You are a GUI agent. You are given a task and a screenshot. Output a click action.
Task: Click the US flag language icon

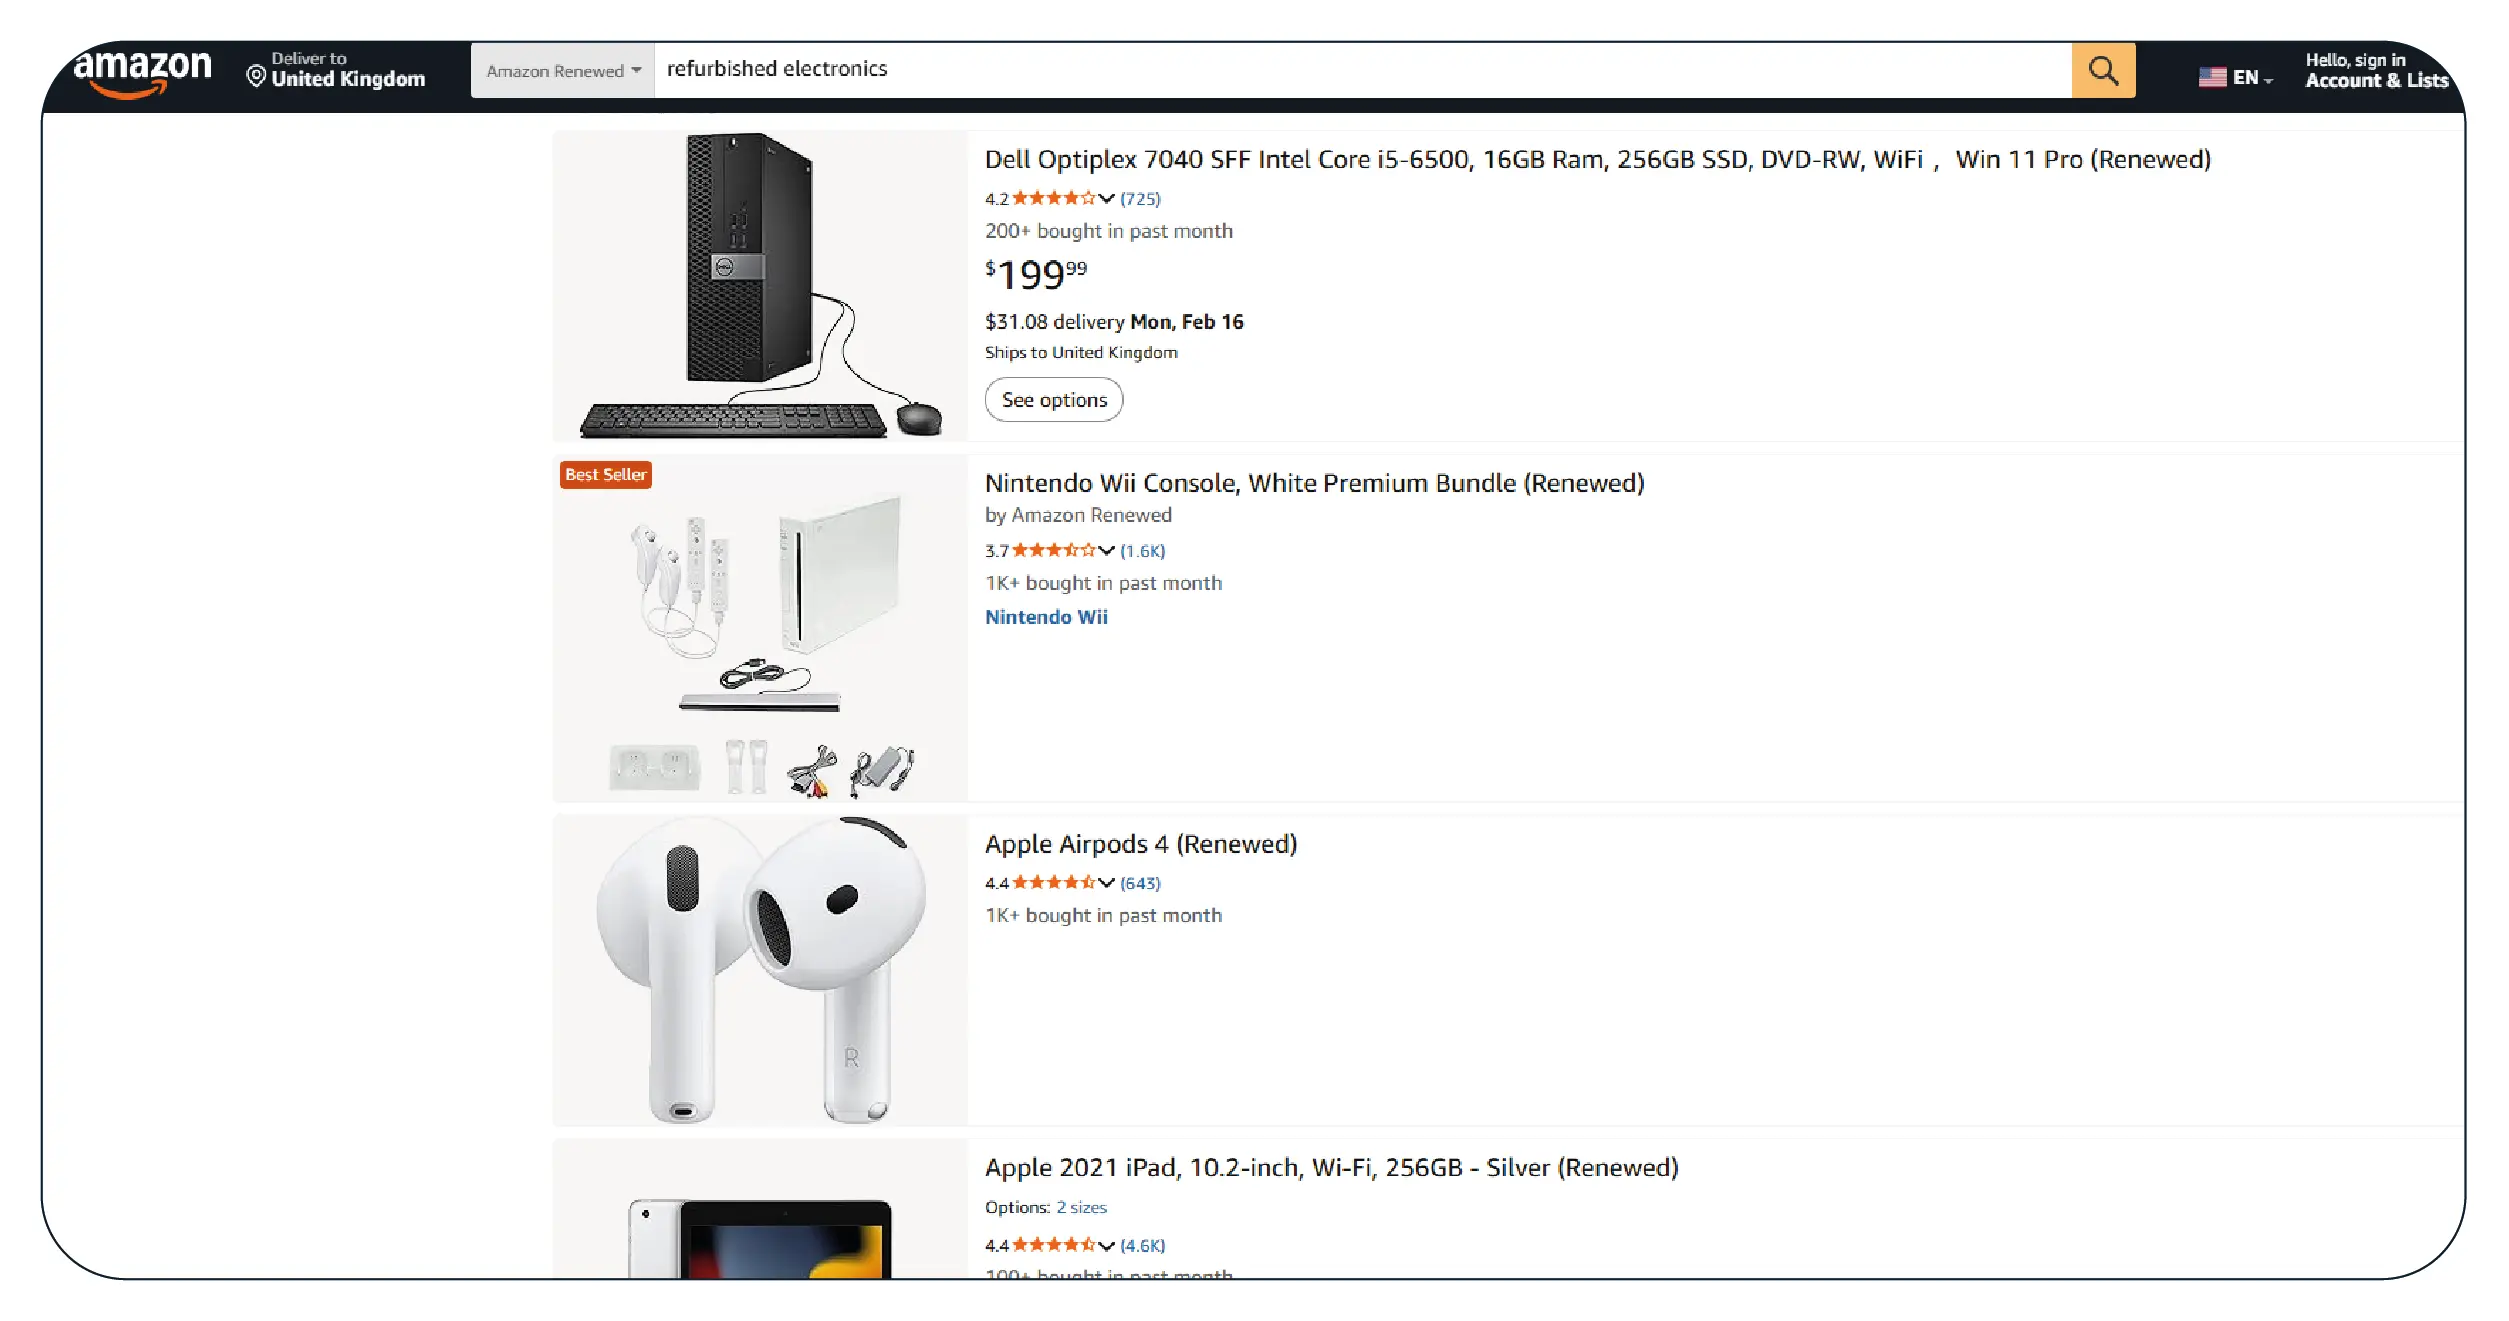point(2211,77)
